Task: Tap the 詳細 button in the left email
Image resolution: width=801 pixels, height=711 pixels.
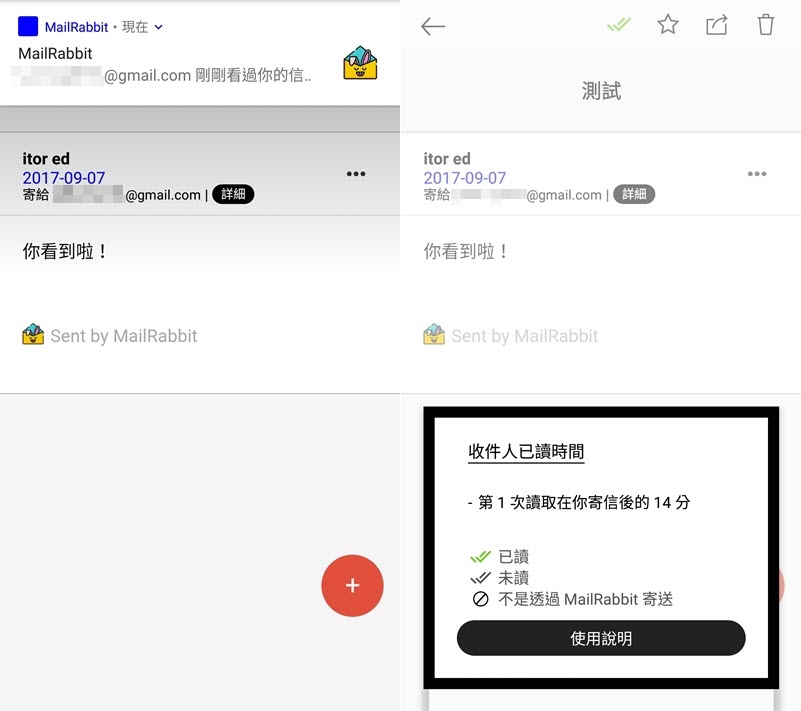Action: (x=233, y=194)
